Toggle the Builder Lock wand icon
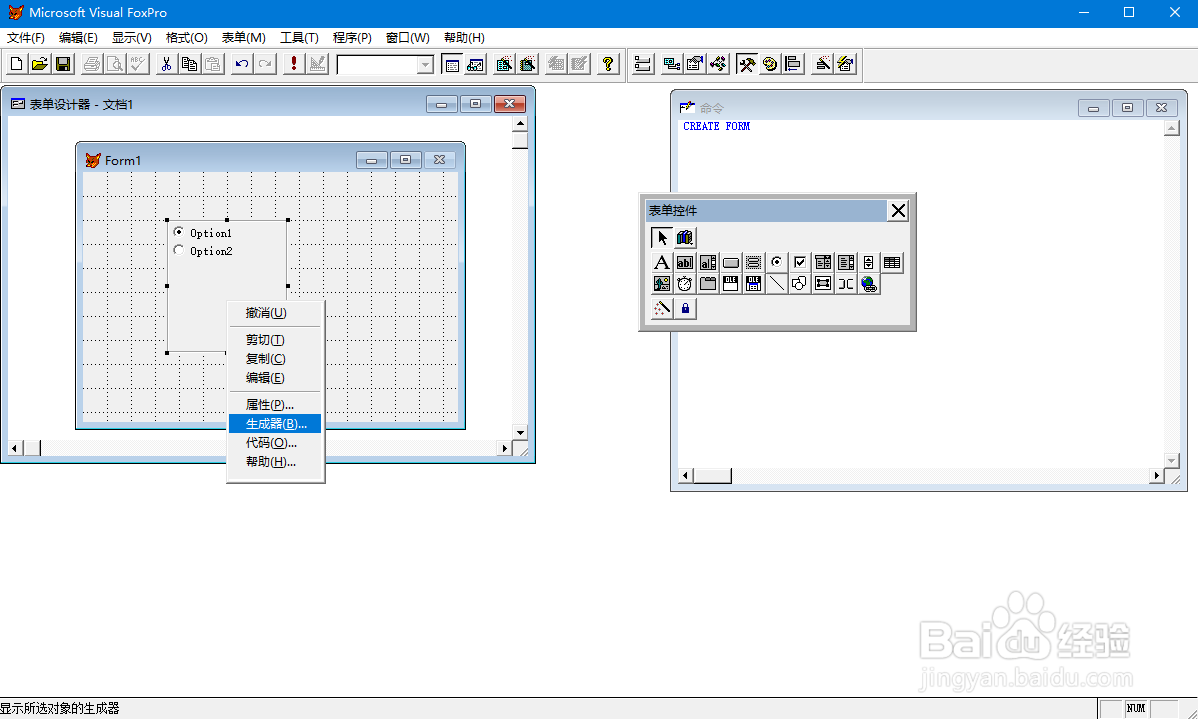 point(662,309)
